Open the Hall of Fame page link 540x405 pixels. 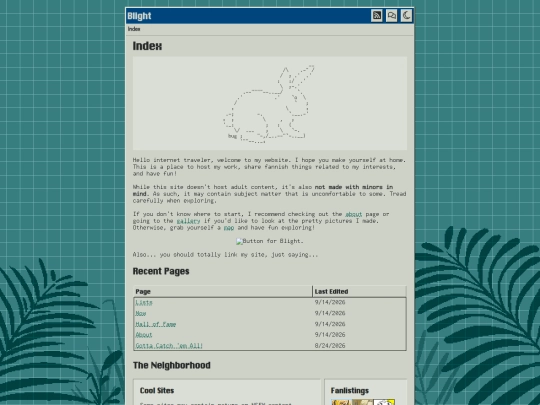[x=156, y=324]
